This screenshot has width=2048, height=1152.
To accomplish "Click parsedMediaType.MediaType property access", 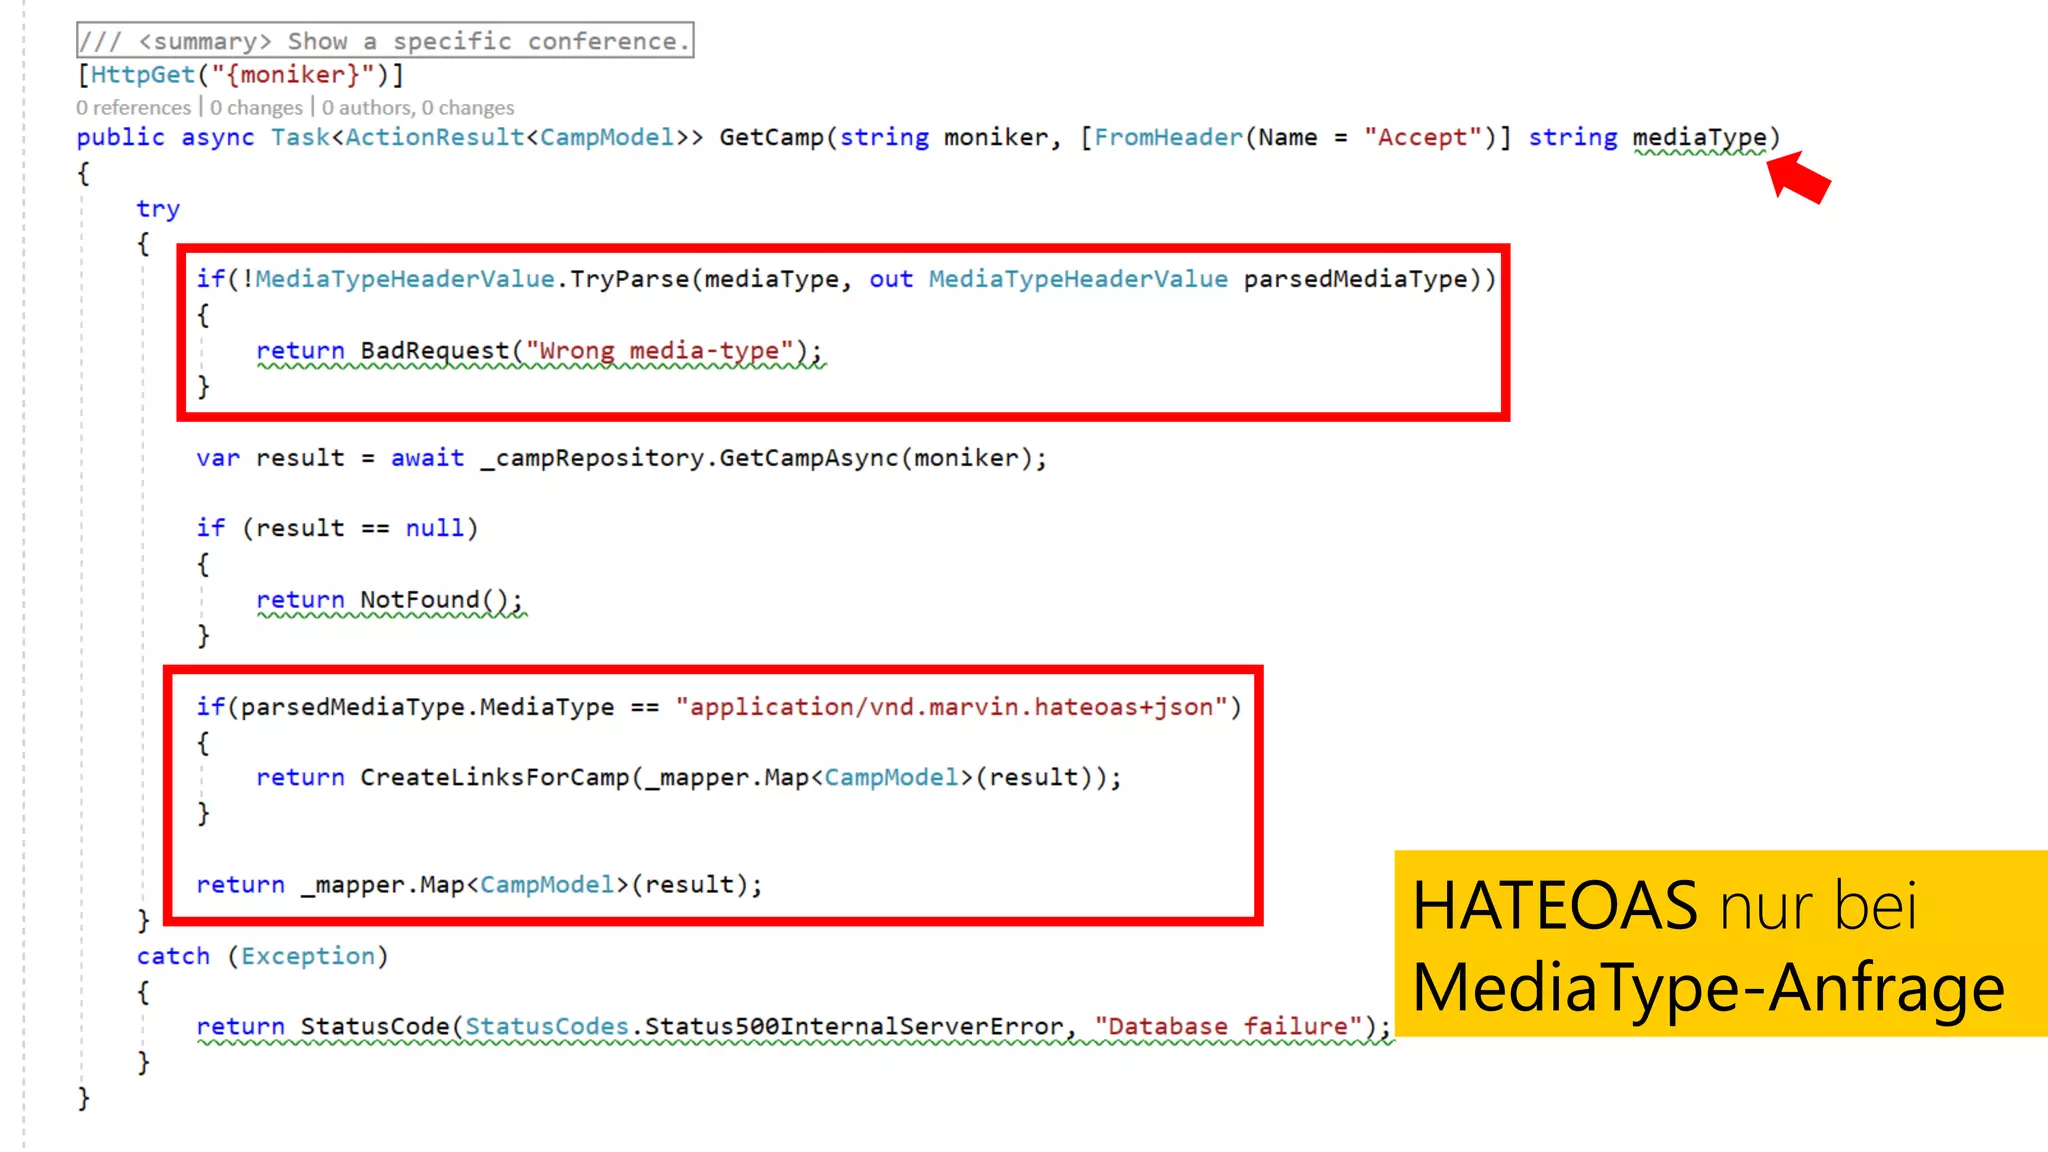I will click(x=427, y=707).
